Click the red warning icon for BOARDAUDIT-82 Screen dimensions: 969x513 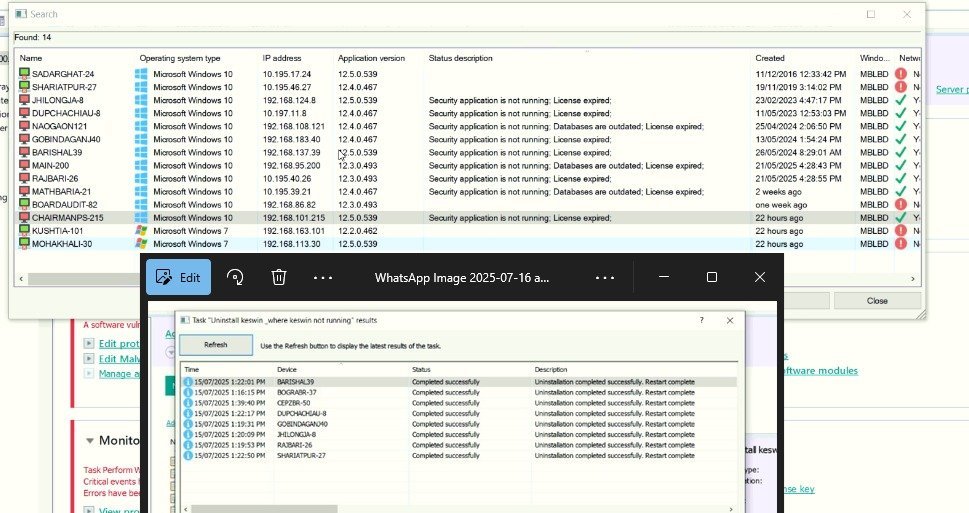901,205
